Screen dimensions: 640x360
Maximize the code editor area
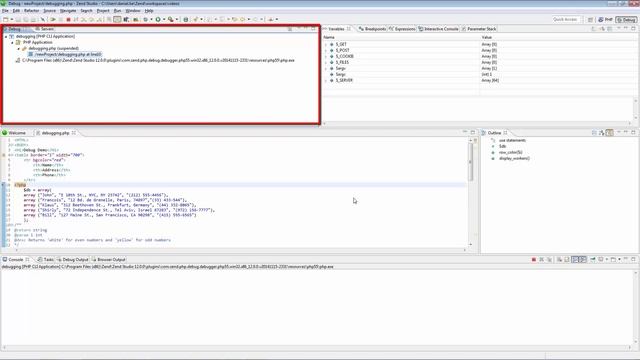click(473, 133)
